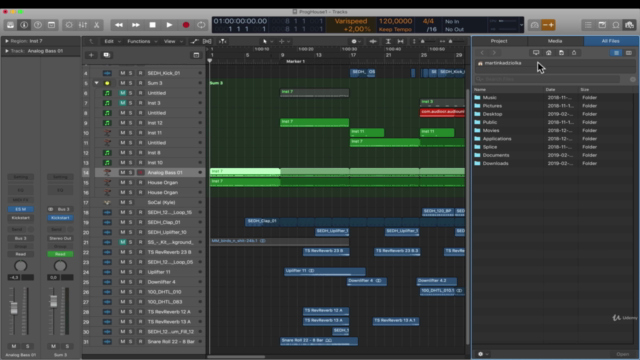Click the Tuner icon beside the LCD
The width and height of the screenshot is (640, 360).
pos(534,25)
